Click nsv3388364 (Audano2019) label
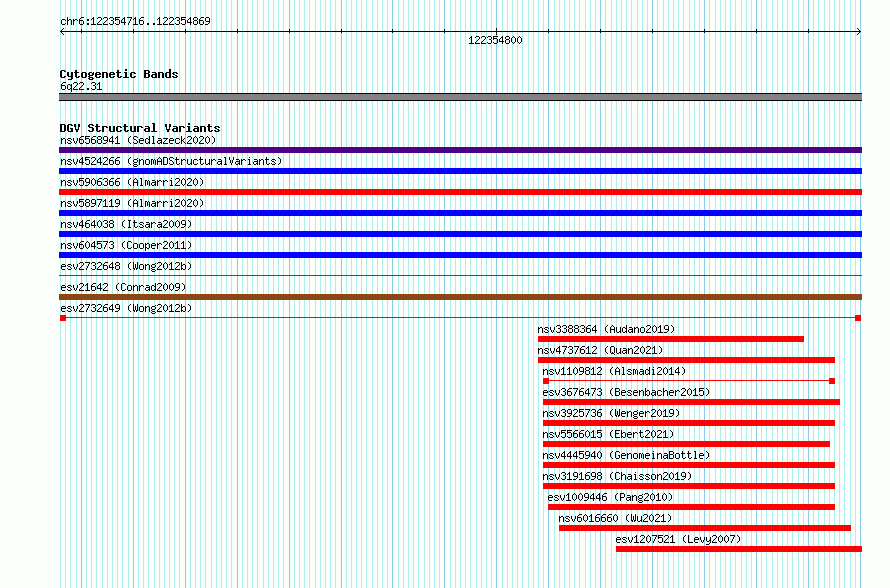The image size is (890, 588). click(x=606, y=329)
